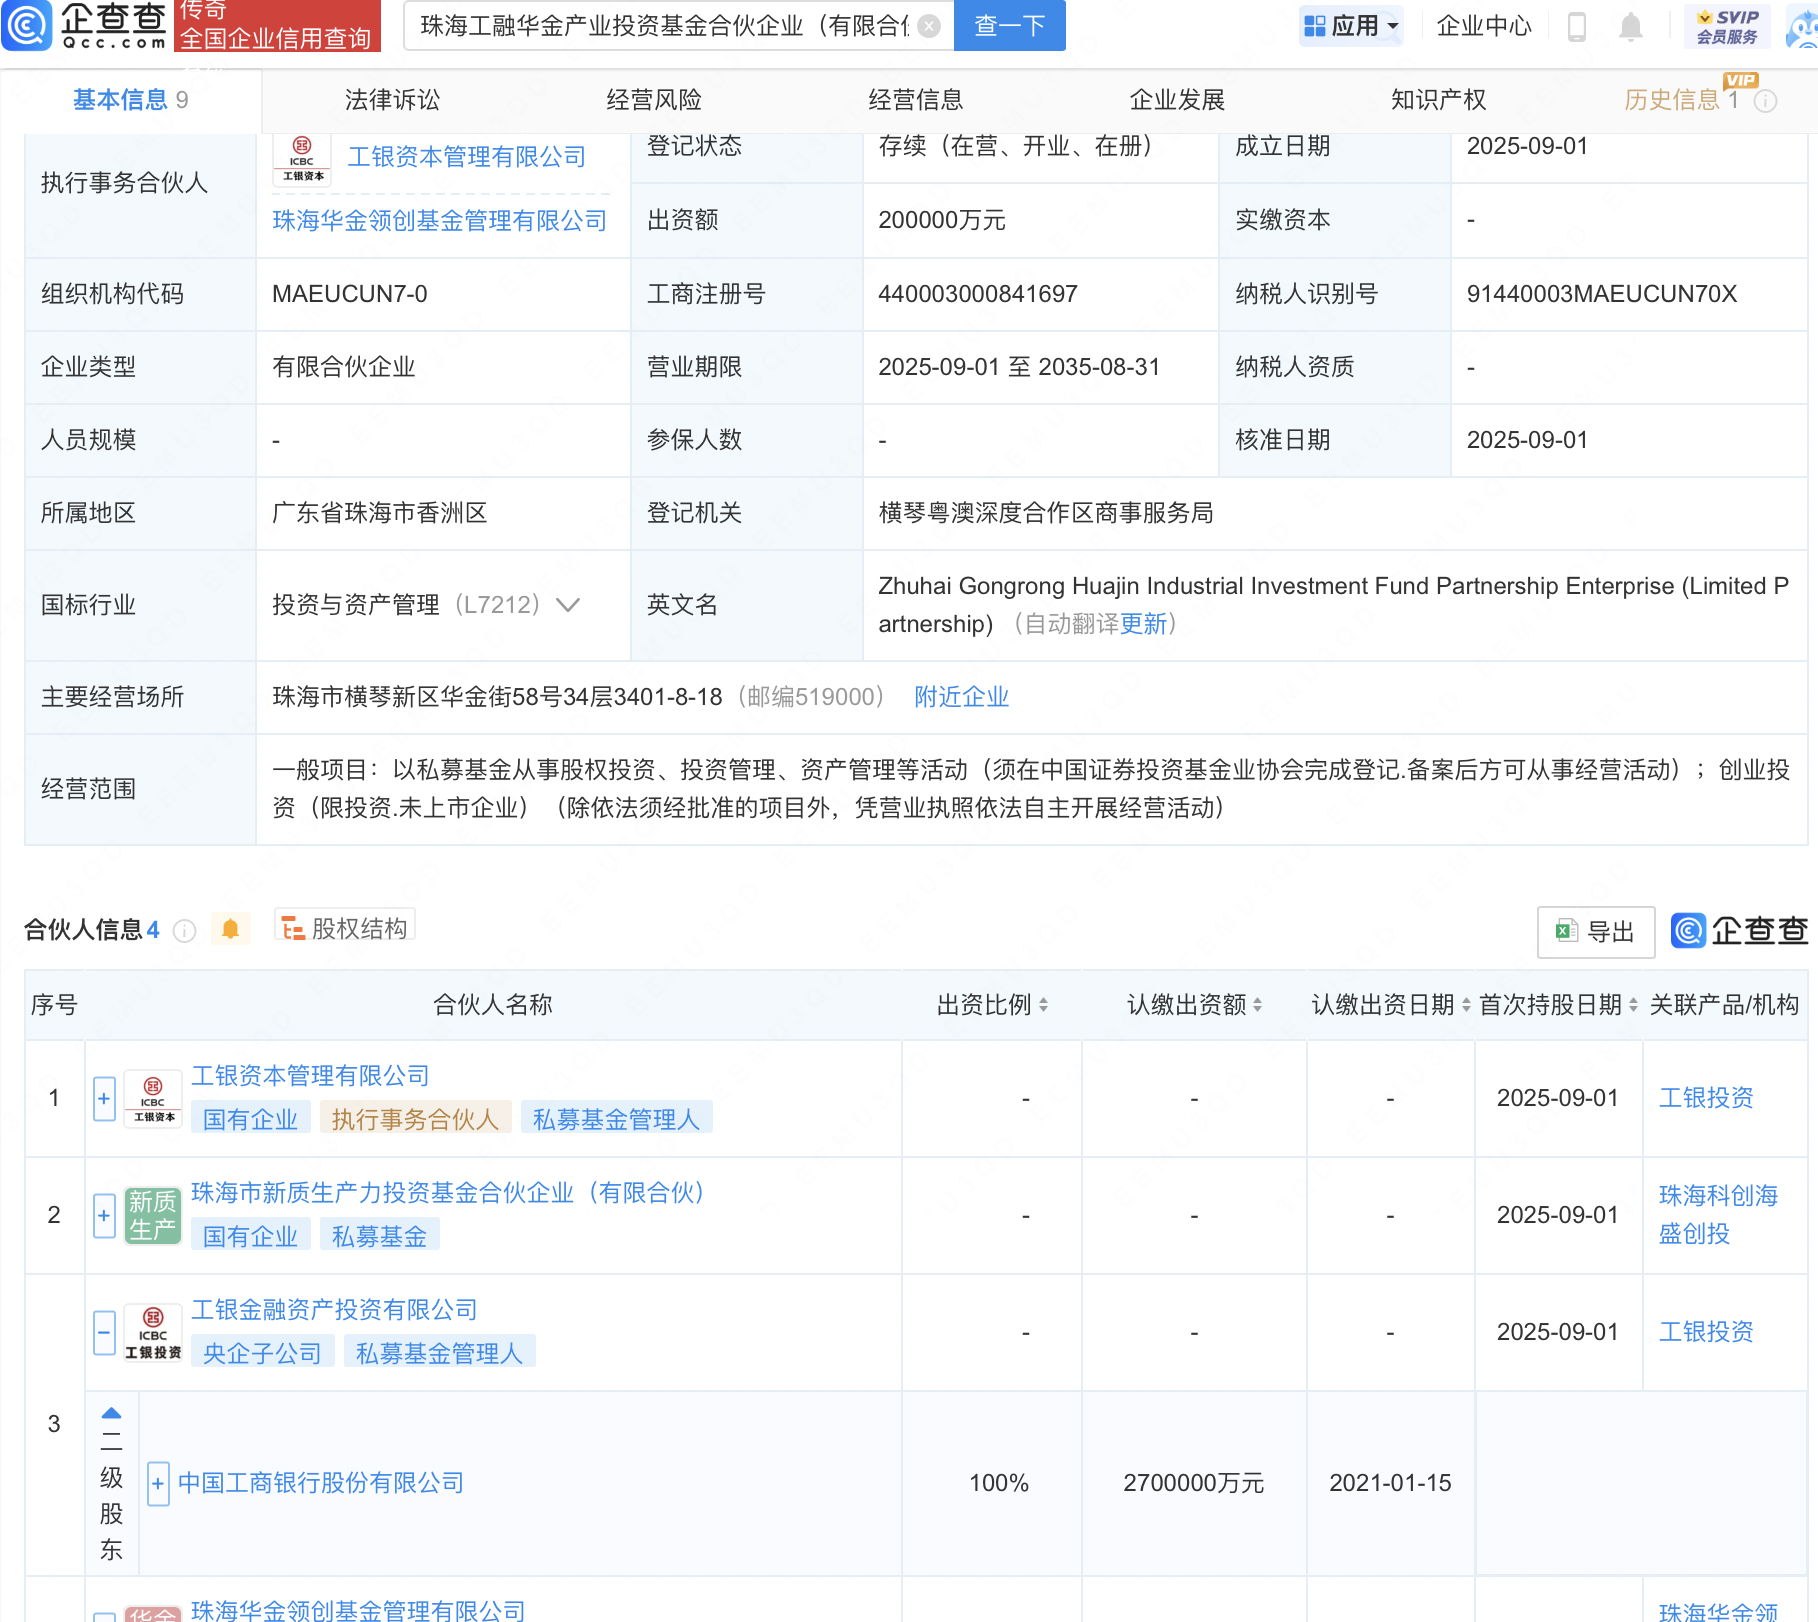Screen dimensions: 1818x1622
Task: Expand 中国工商银行股份有限公司 sub-shareholders
Action: [158, 1483]
